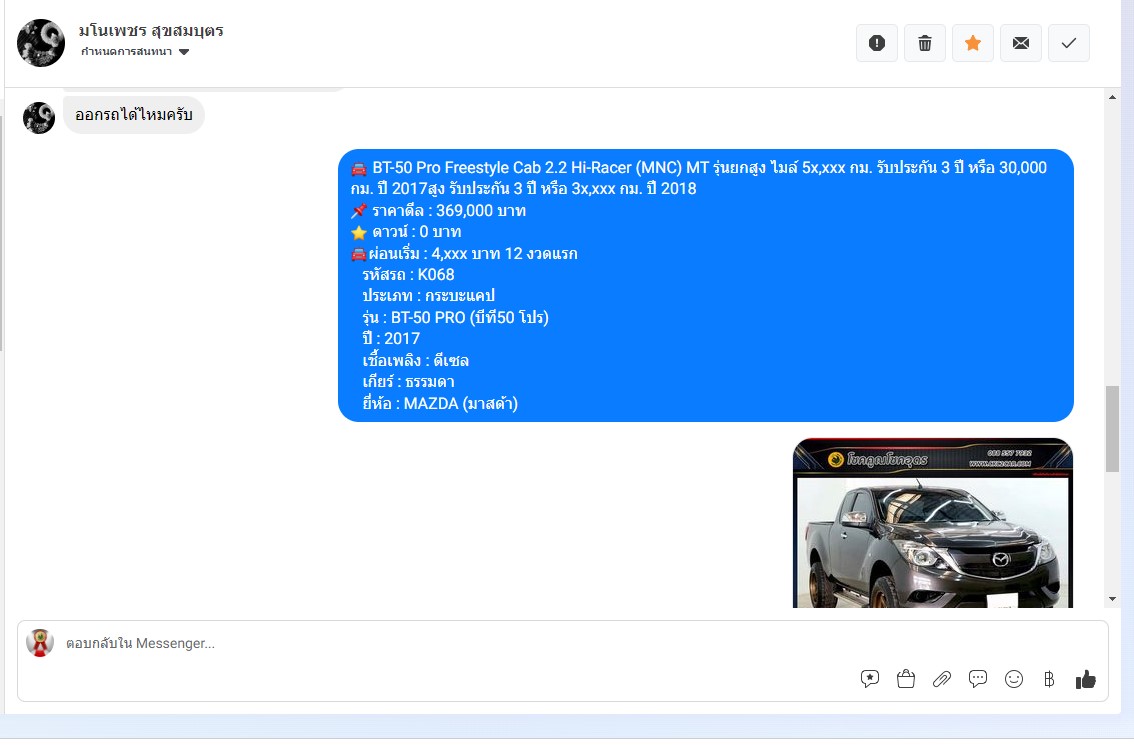Click scroll up arrow of chat
Viewport: 1134px width, 745px height.
1112,97
